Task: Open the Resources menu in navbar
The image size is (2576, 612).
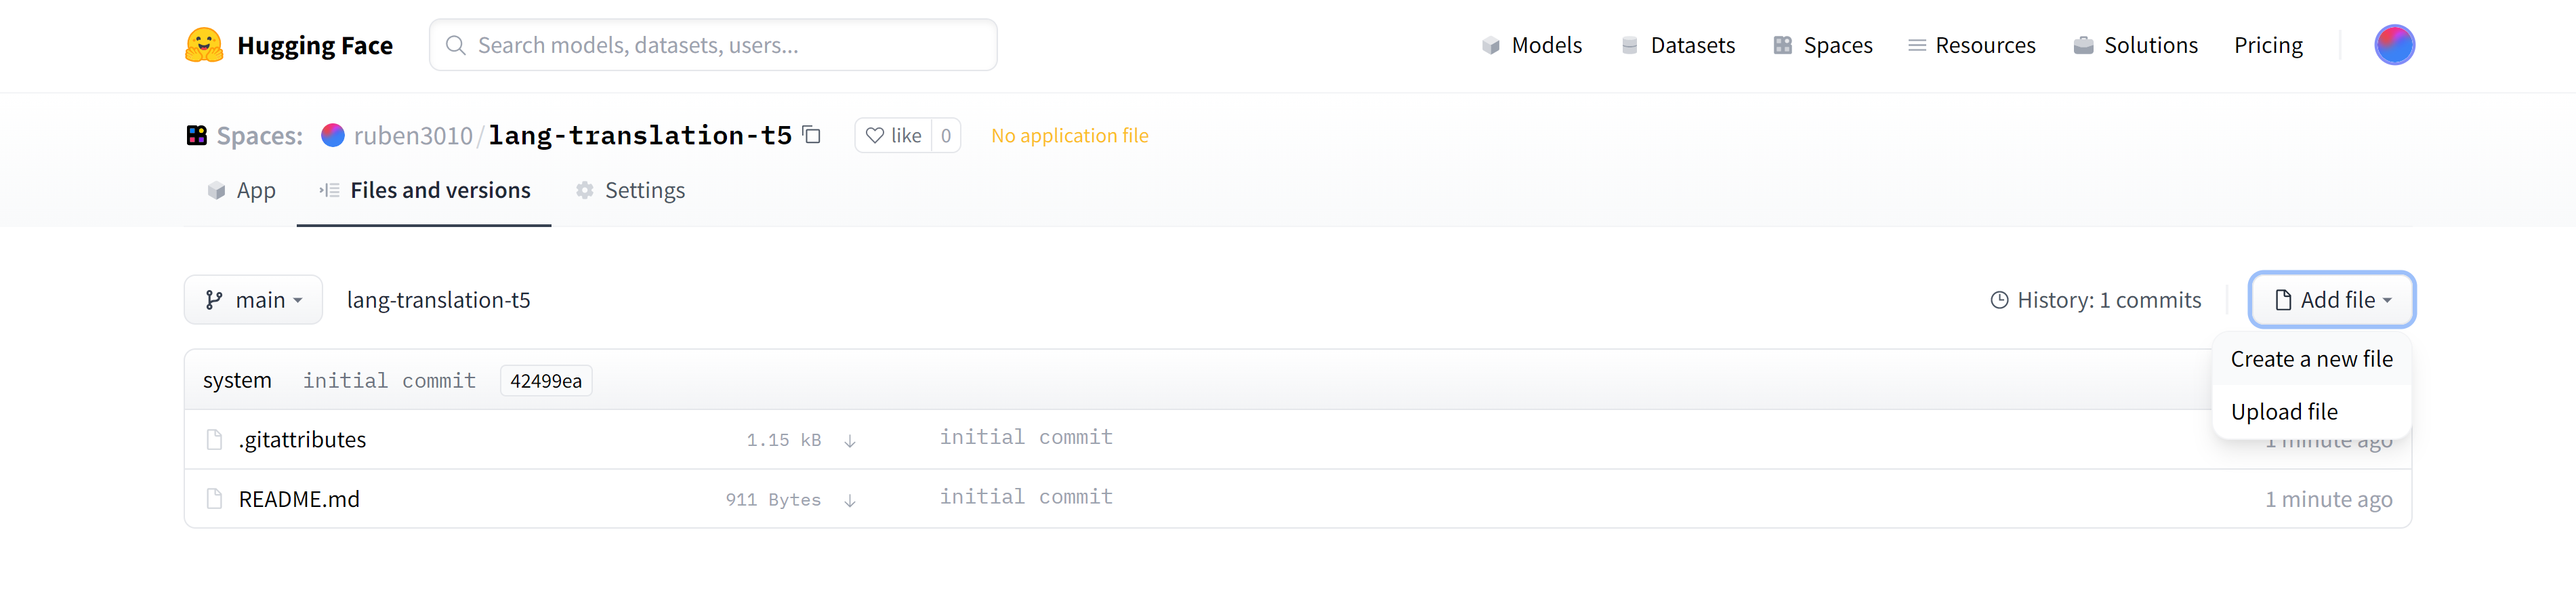Action: 1971,45
